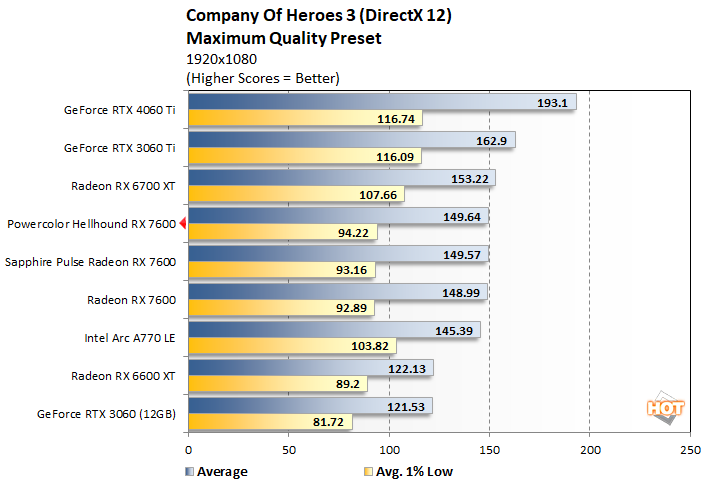This screenshot has width=708, height=480.
Task: Click the Intel Arc A770 LE label
Action: pos(130,338)
